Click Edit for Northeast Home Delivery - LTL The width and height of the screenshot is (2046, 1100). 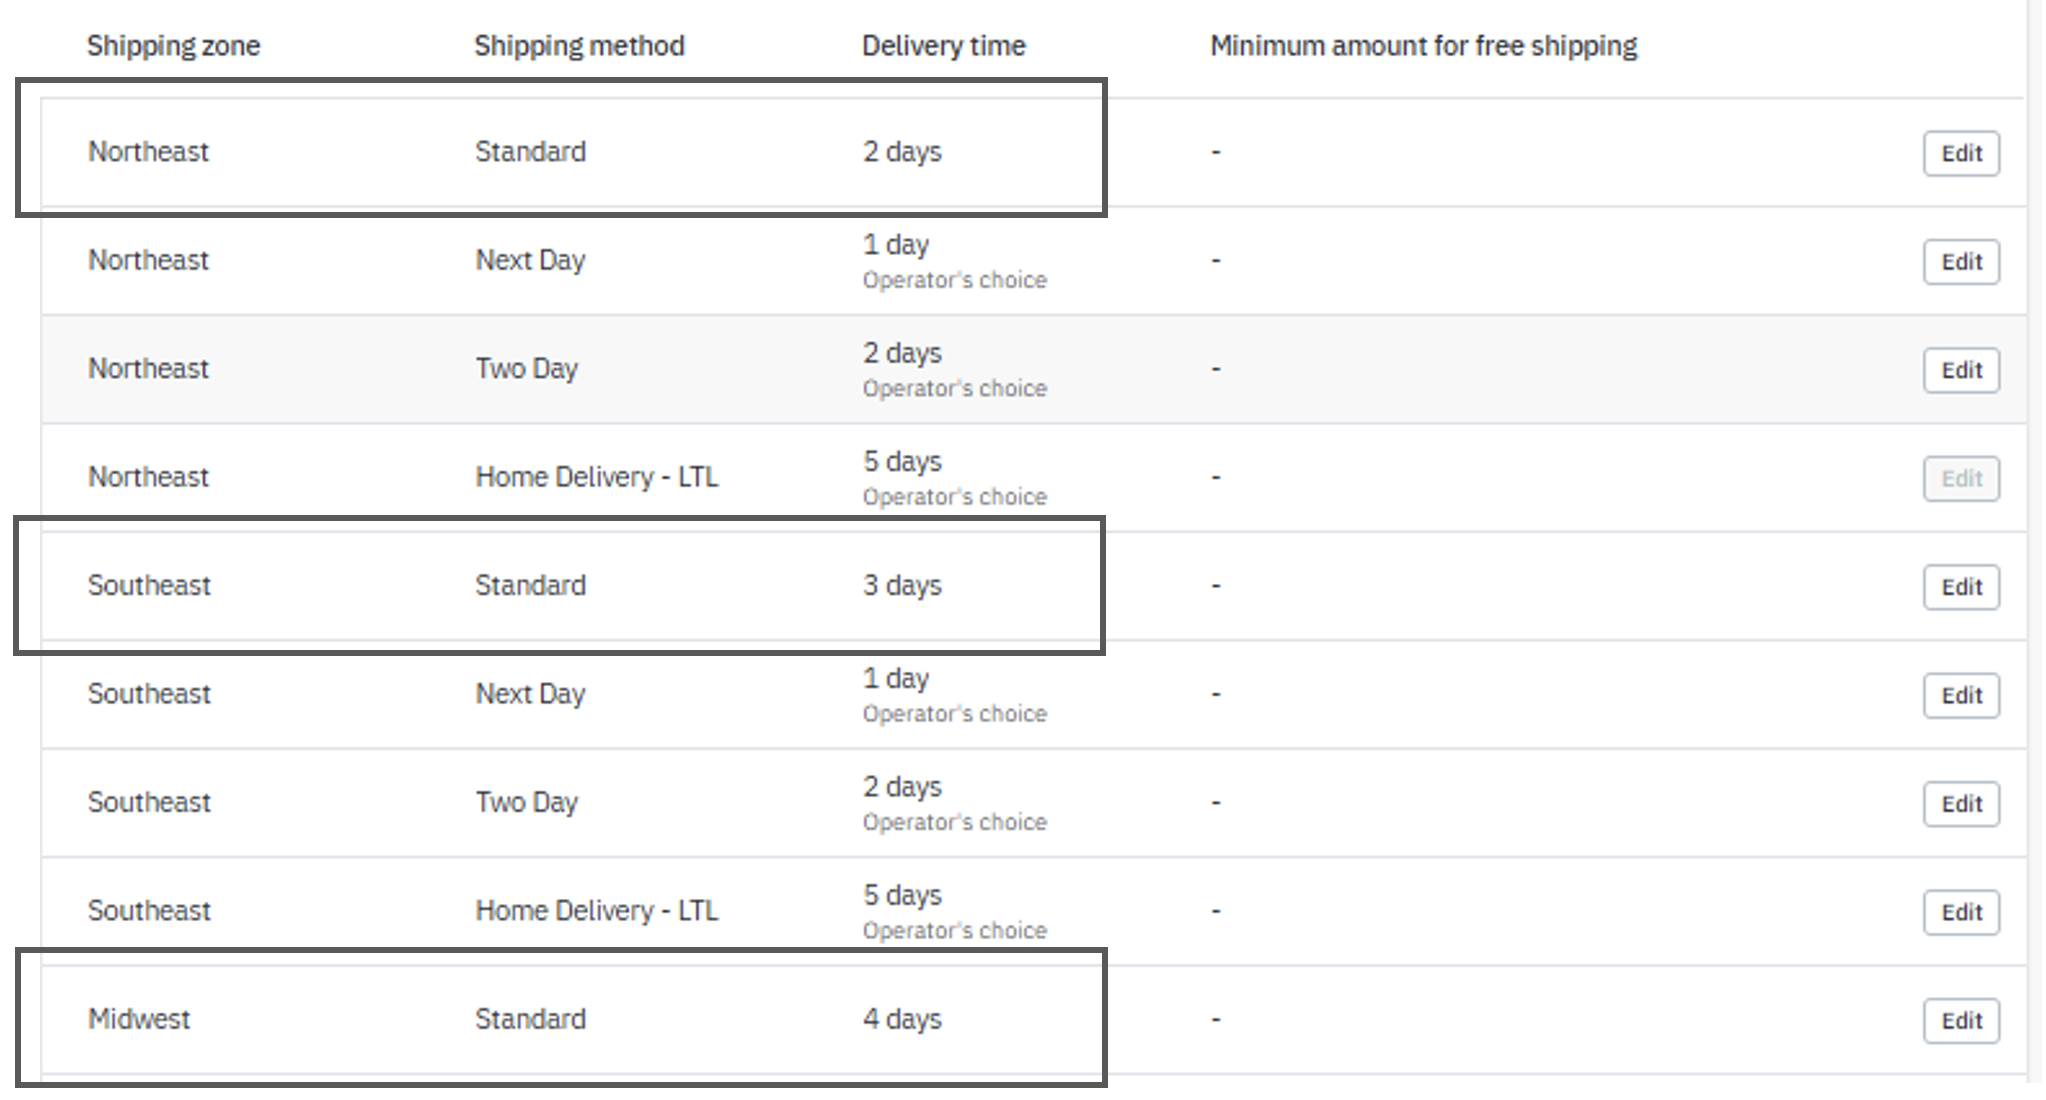tap(1961, 478)
